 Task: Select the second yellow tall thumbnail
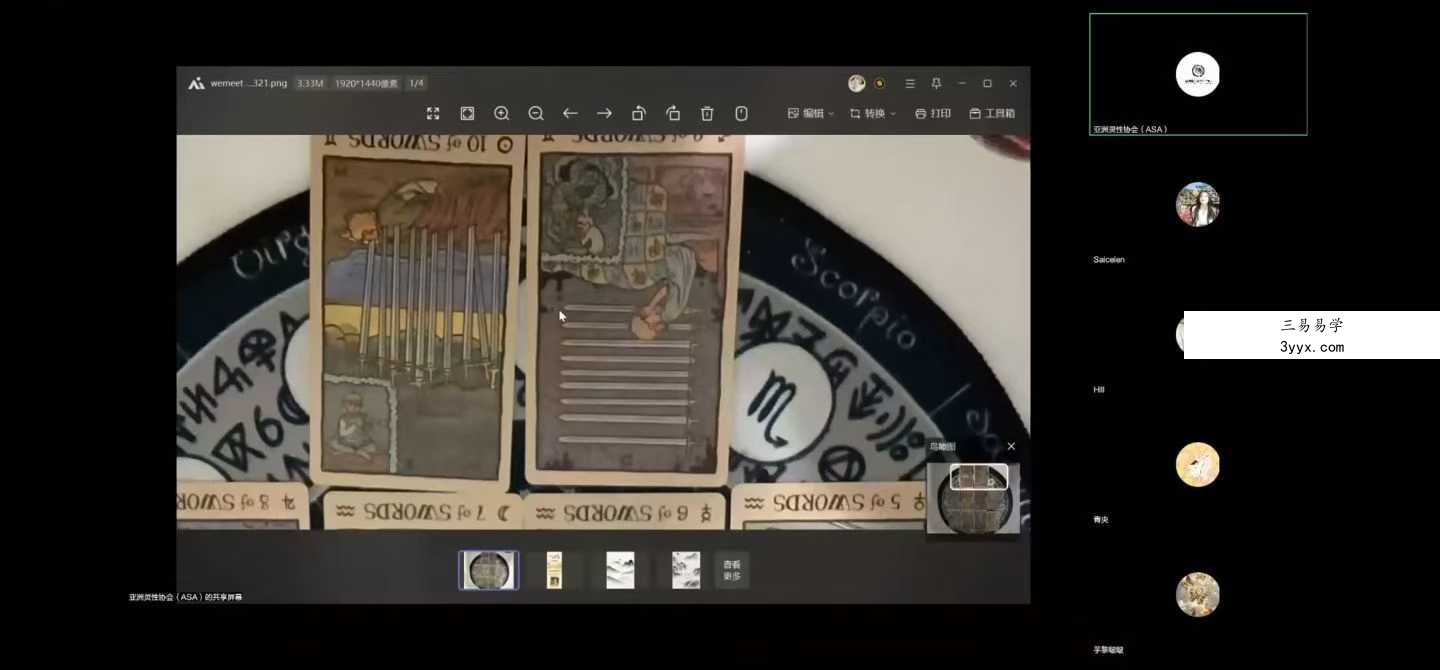click(554, 570)
